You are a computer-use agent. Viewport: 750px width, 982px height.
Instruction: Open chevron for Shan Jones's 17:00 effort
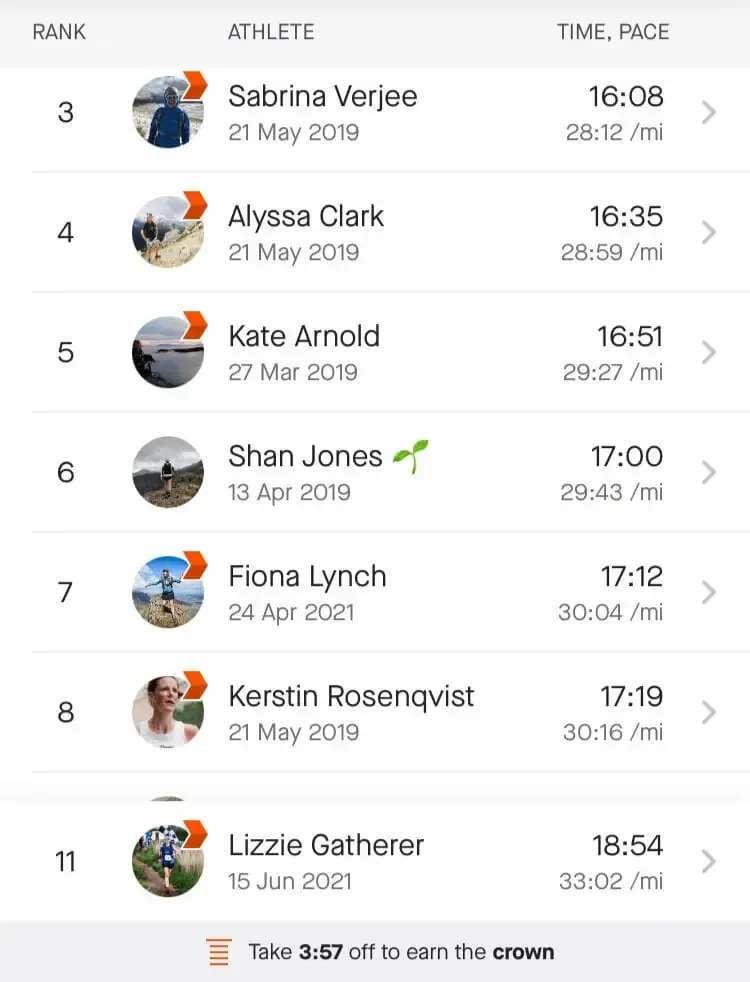(709, 472)
